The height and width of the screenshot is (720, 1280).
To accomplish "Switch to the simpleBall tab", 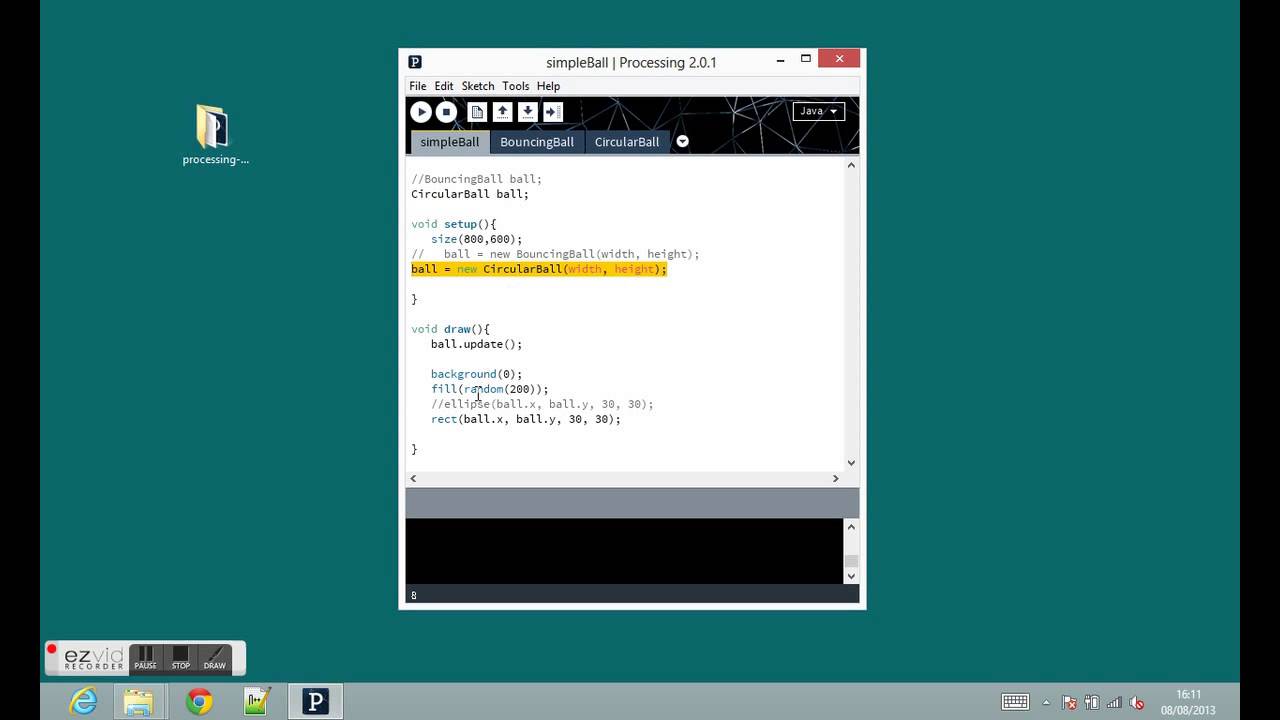I will point(449,142).
